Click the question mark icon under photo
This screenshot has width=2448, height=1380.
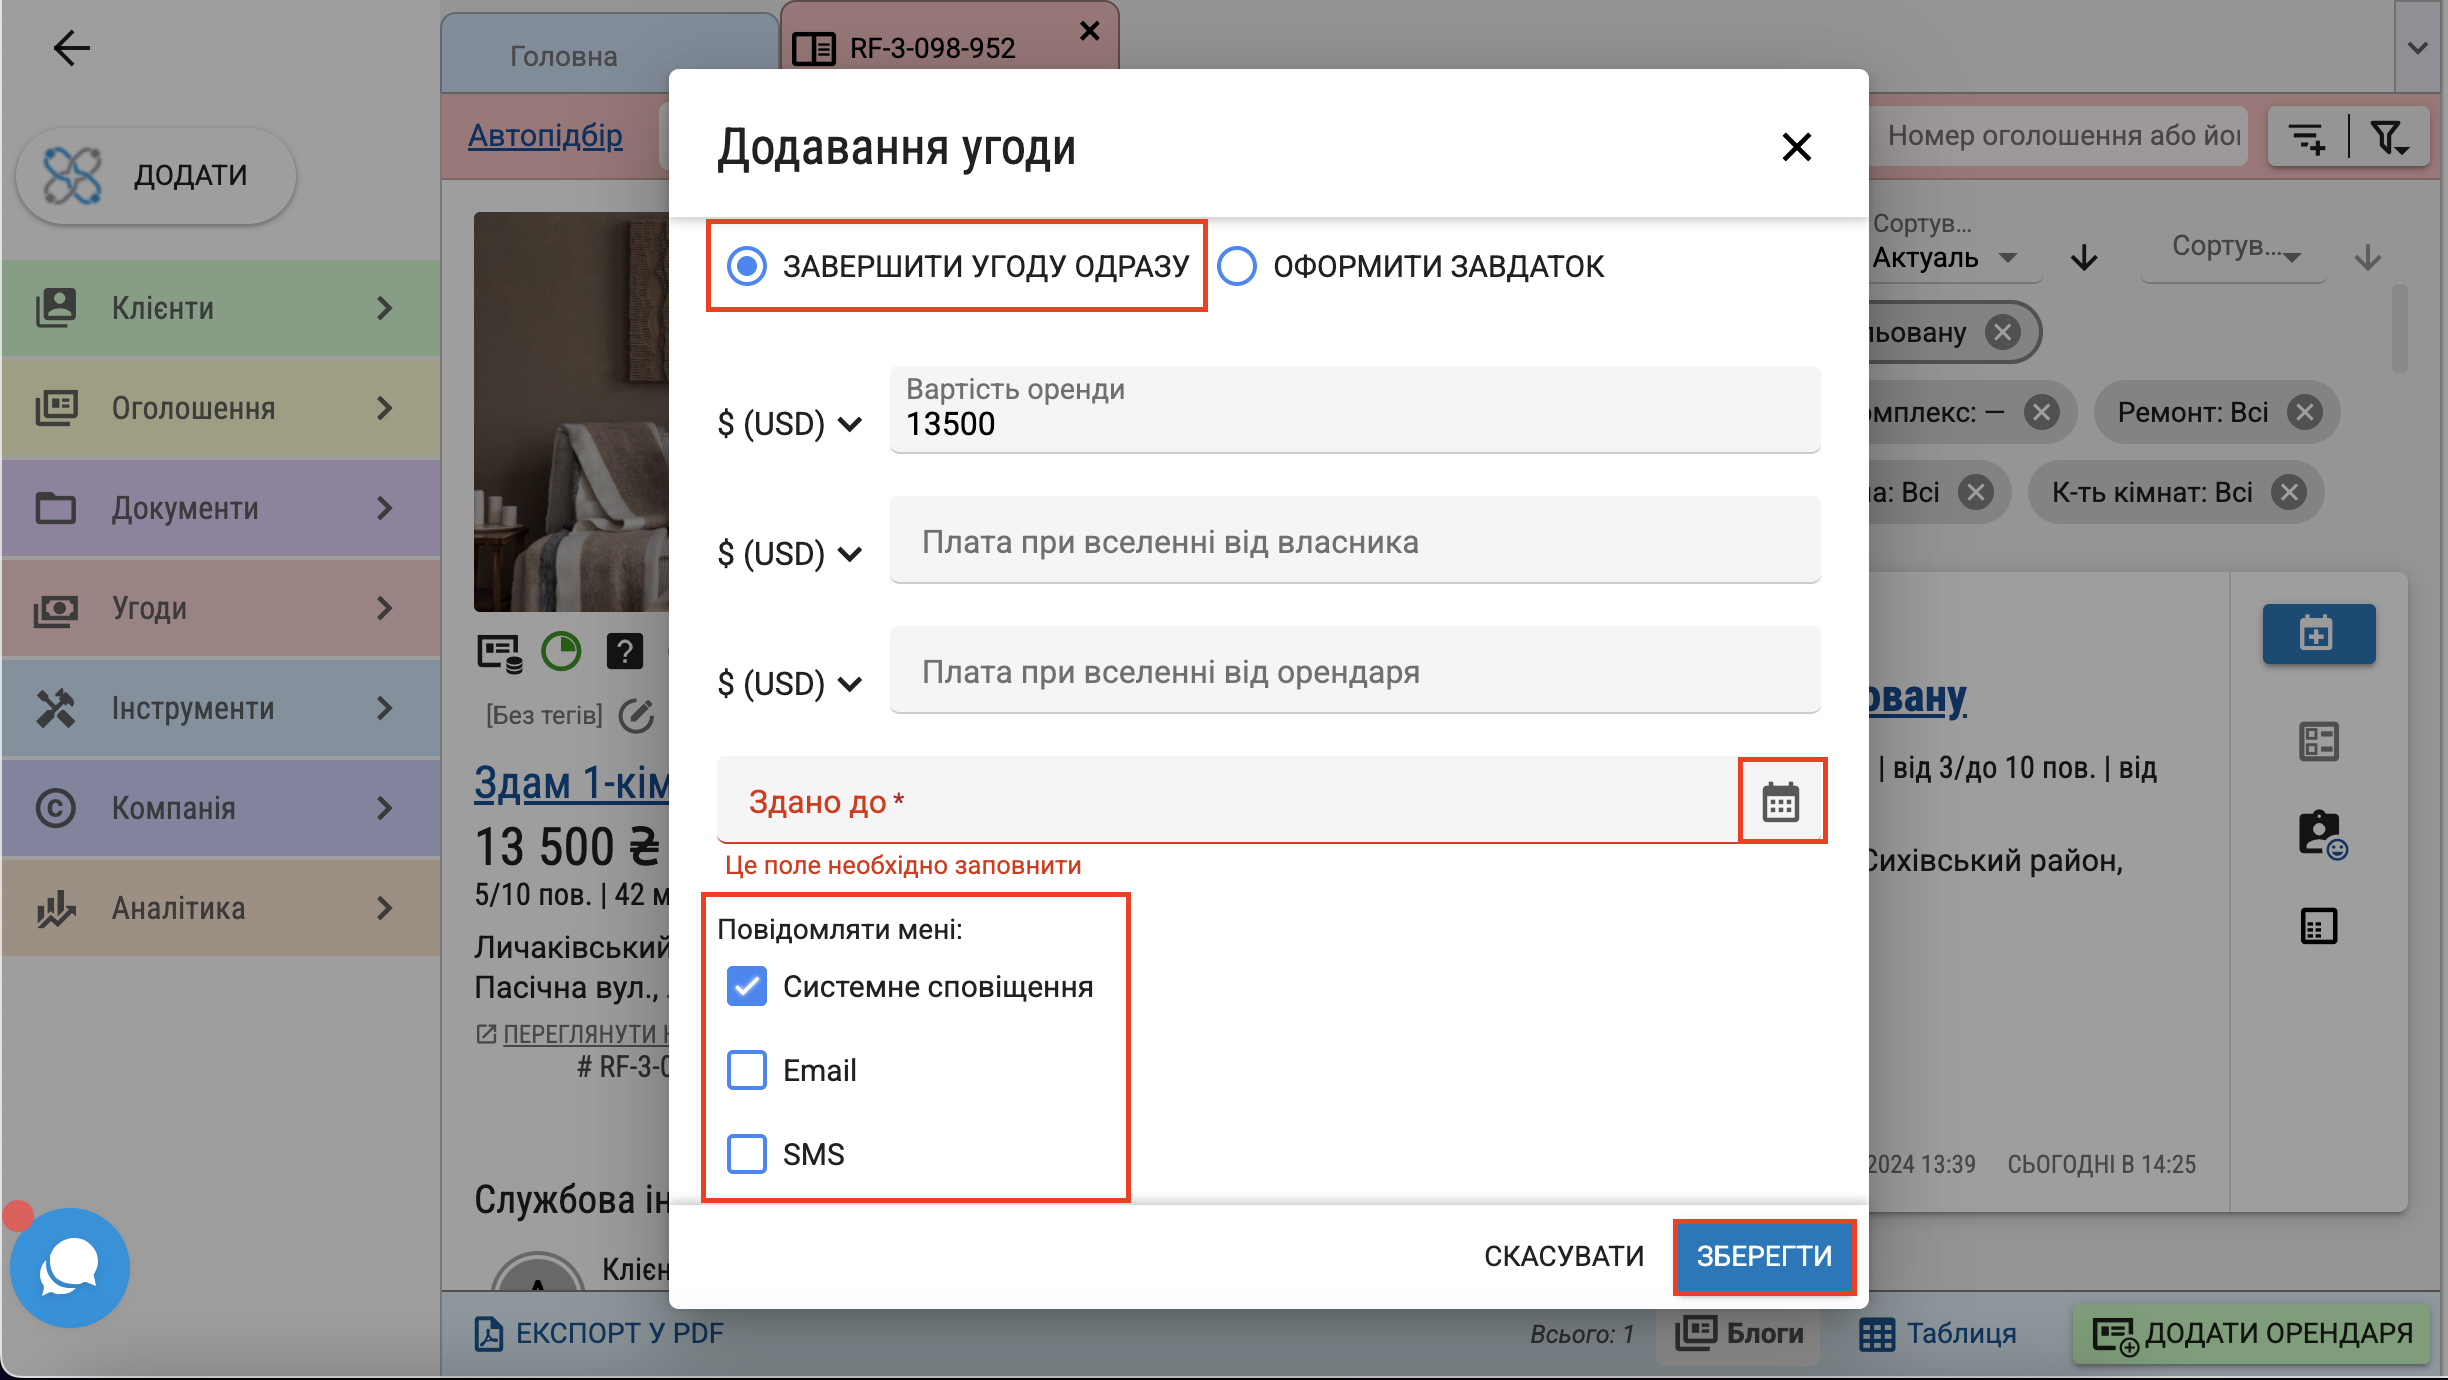pyautogui.click(x=624, y=652)
